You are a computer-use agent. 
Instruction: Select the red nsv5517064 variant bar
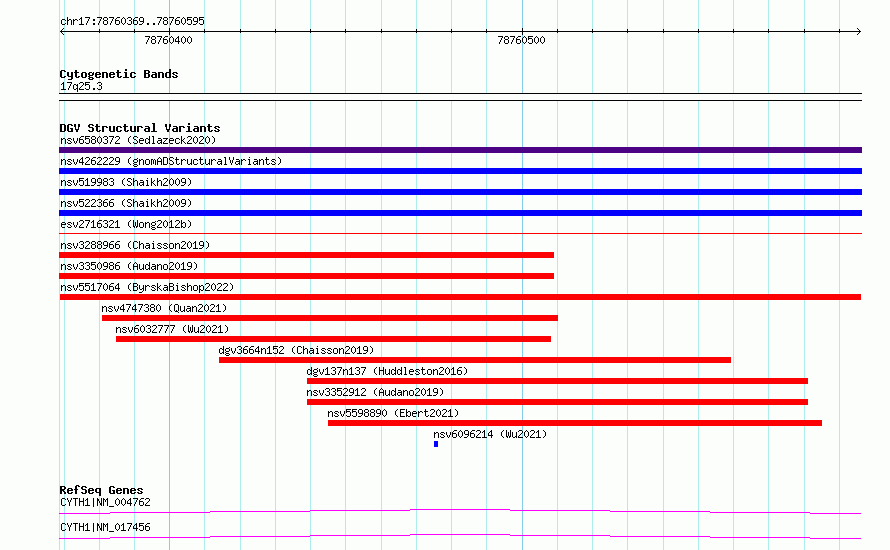[x=460, y=297]
